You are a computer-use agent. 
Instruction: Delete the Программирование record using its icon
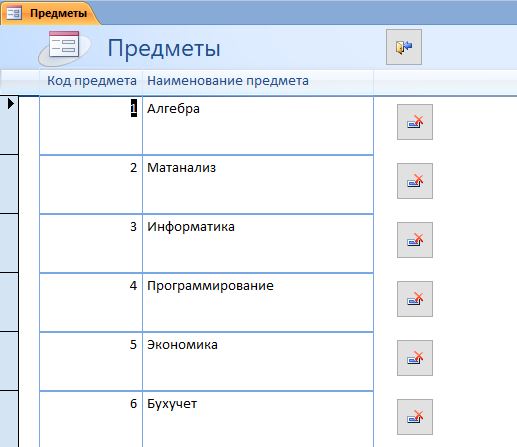click(x=415, y=299)
